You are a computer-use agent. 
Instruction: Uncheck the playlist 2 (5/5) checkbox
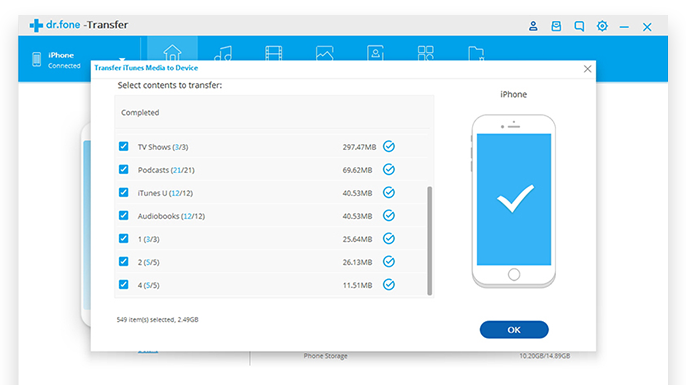tap(124, 262)
